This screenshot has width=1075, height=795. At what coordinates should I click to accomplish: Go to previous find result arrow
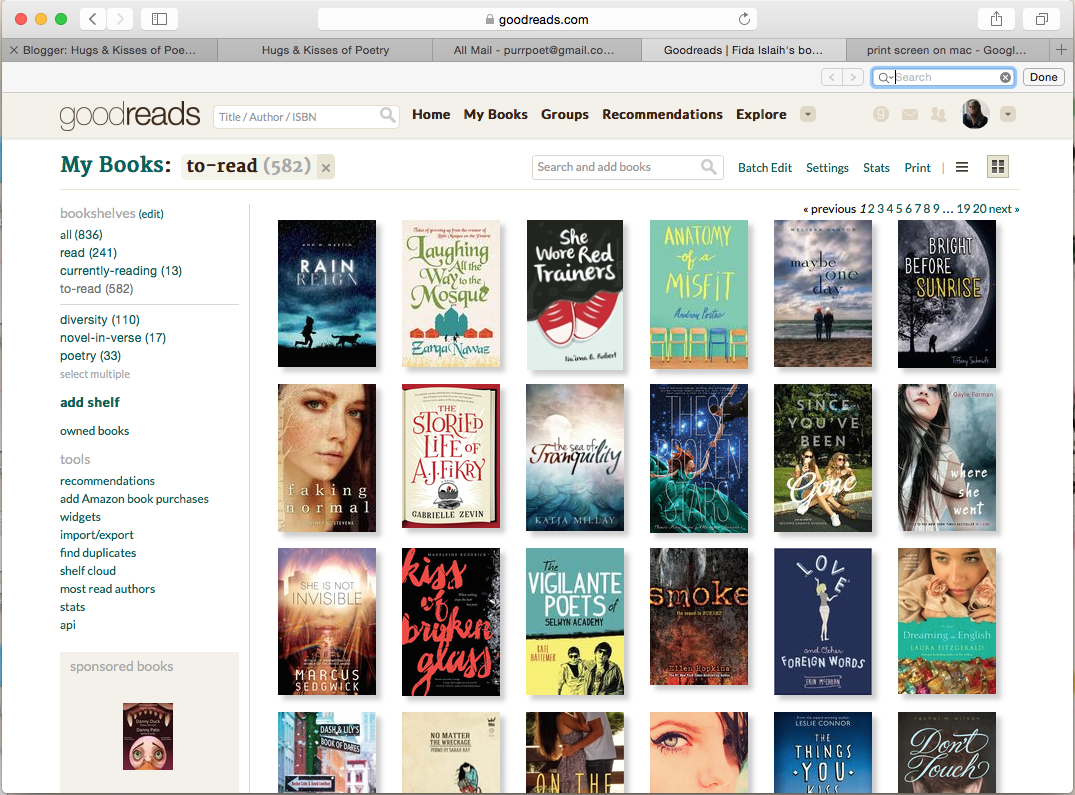832,77
